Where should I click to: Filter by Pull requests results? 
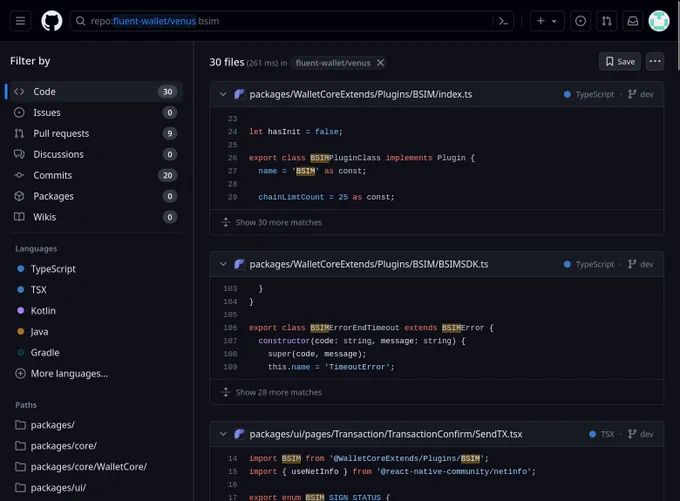tap(96, 133)
